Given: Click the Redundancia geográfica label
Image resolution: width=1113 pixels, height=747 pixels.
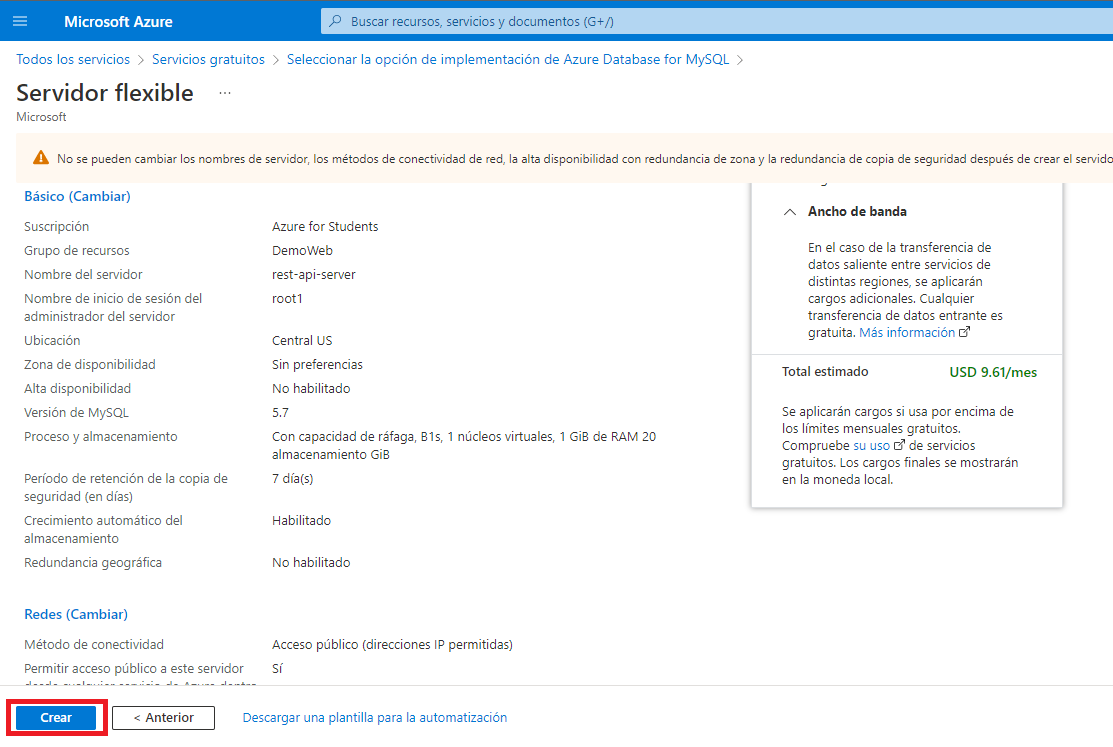Looking at the screenshot, I should [93, 563].
